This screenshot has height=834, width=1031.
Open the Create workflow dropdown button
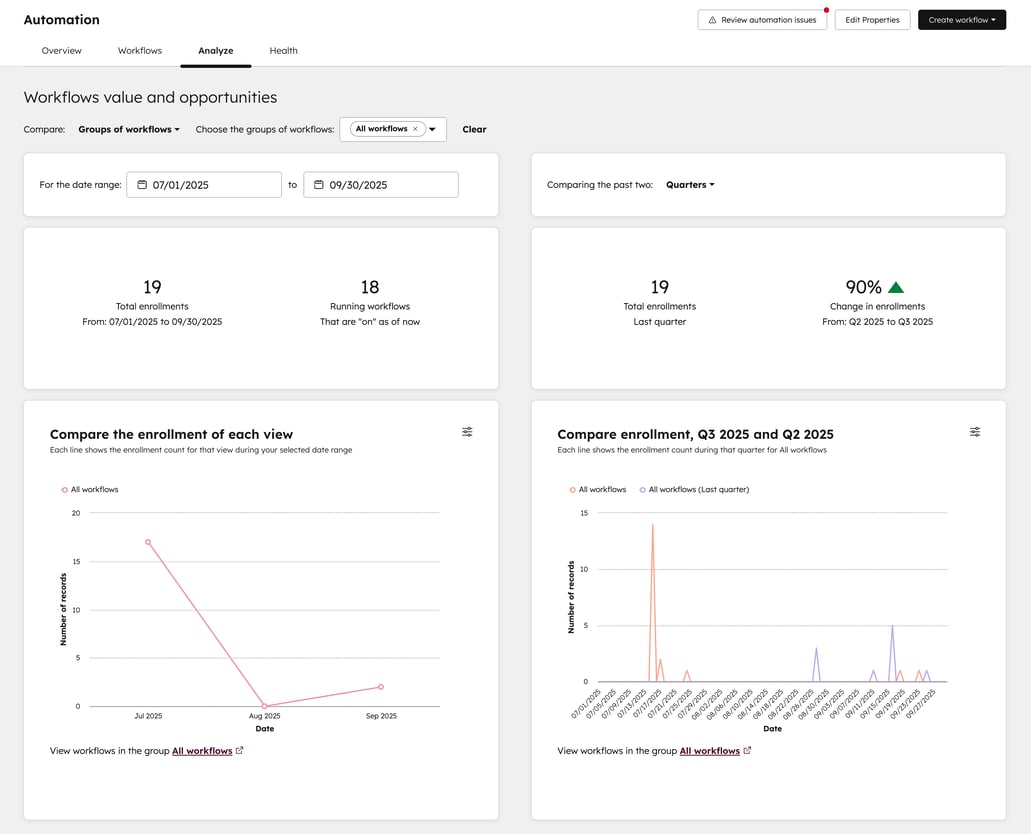pos(961,20)
